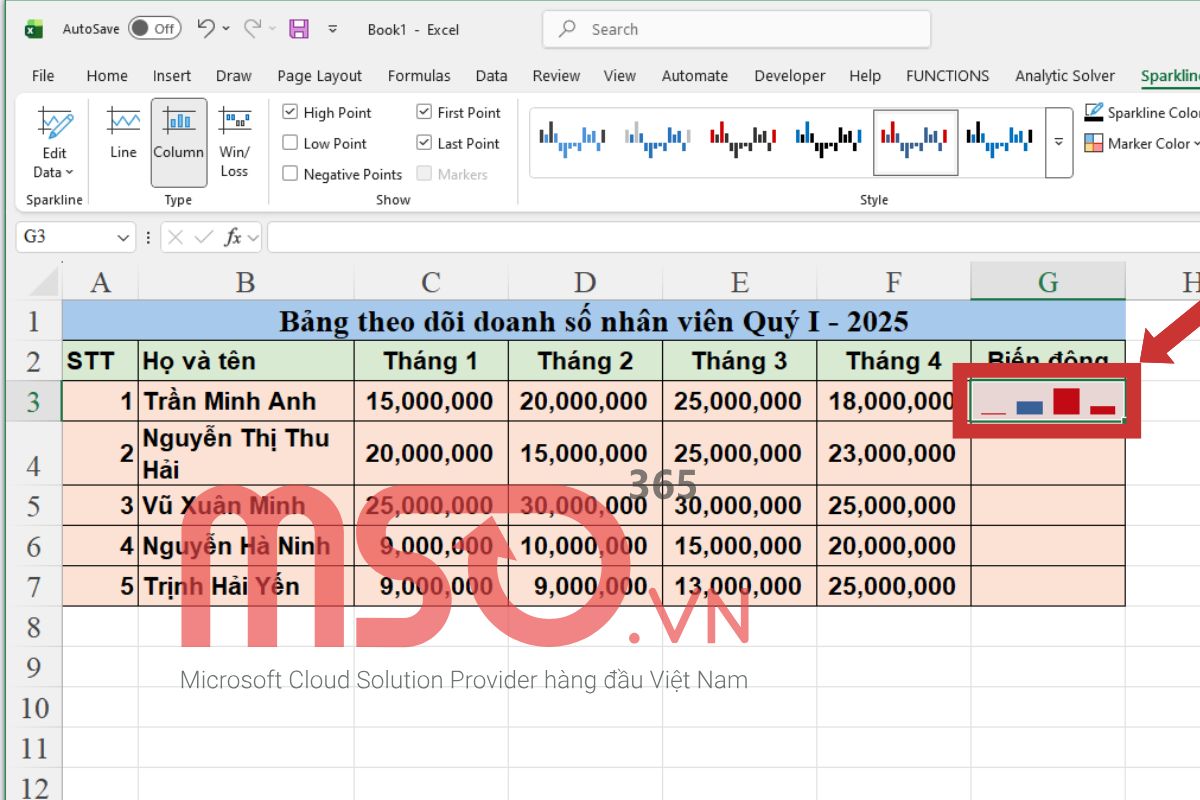Open Customize Quick Access Toolbar dropdown

pyautogui.click(x=333, y=29)
